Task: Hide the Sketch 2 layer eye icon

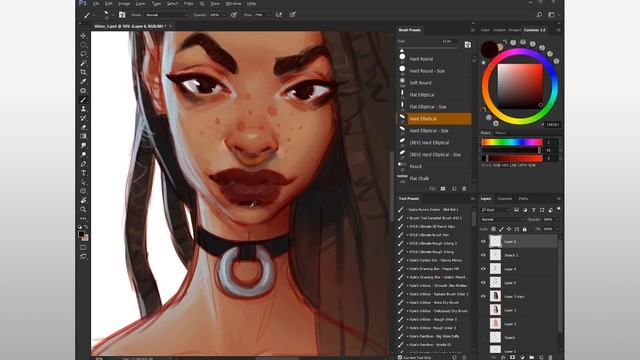Action: (483, 255)
